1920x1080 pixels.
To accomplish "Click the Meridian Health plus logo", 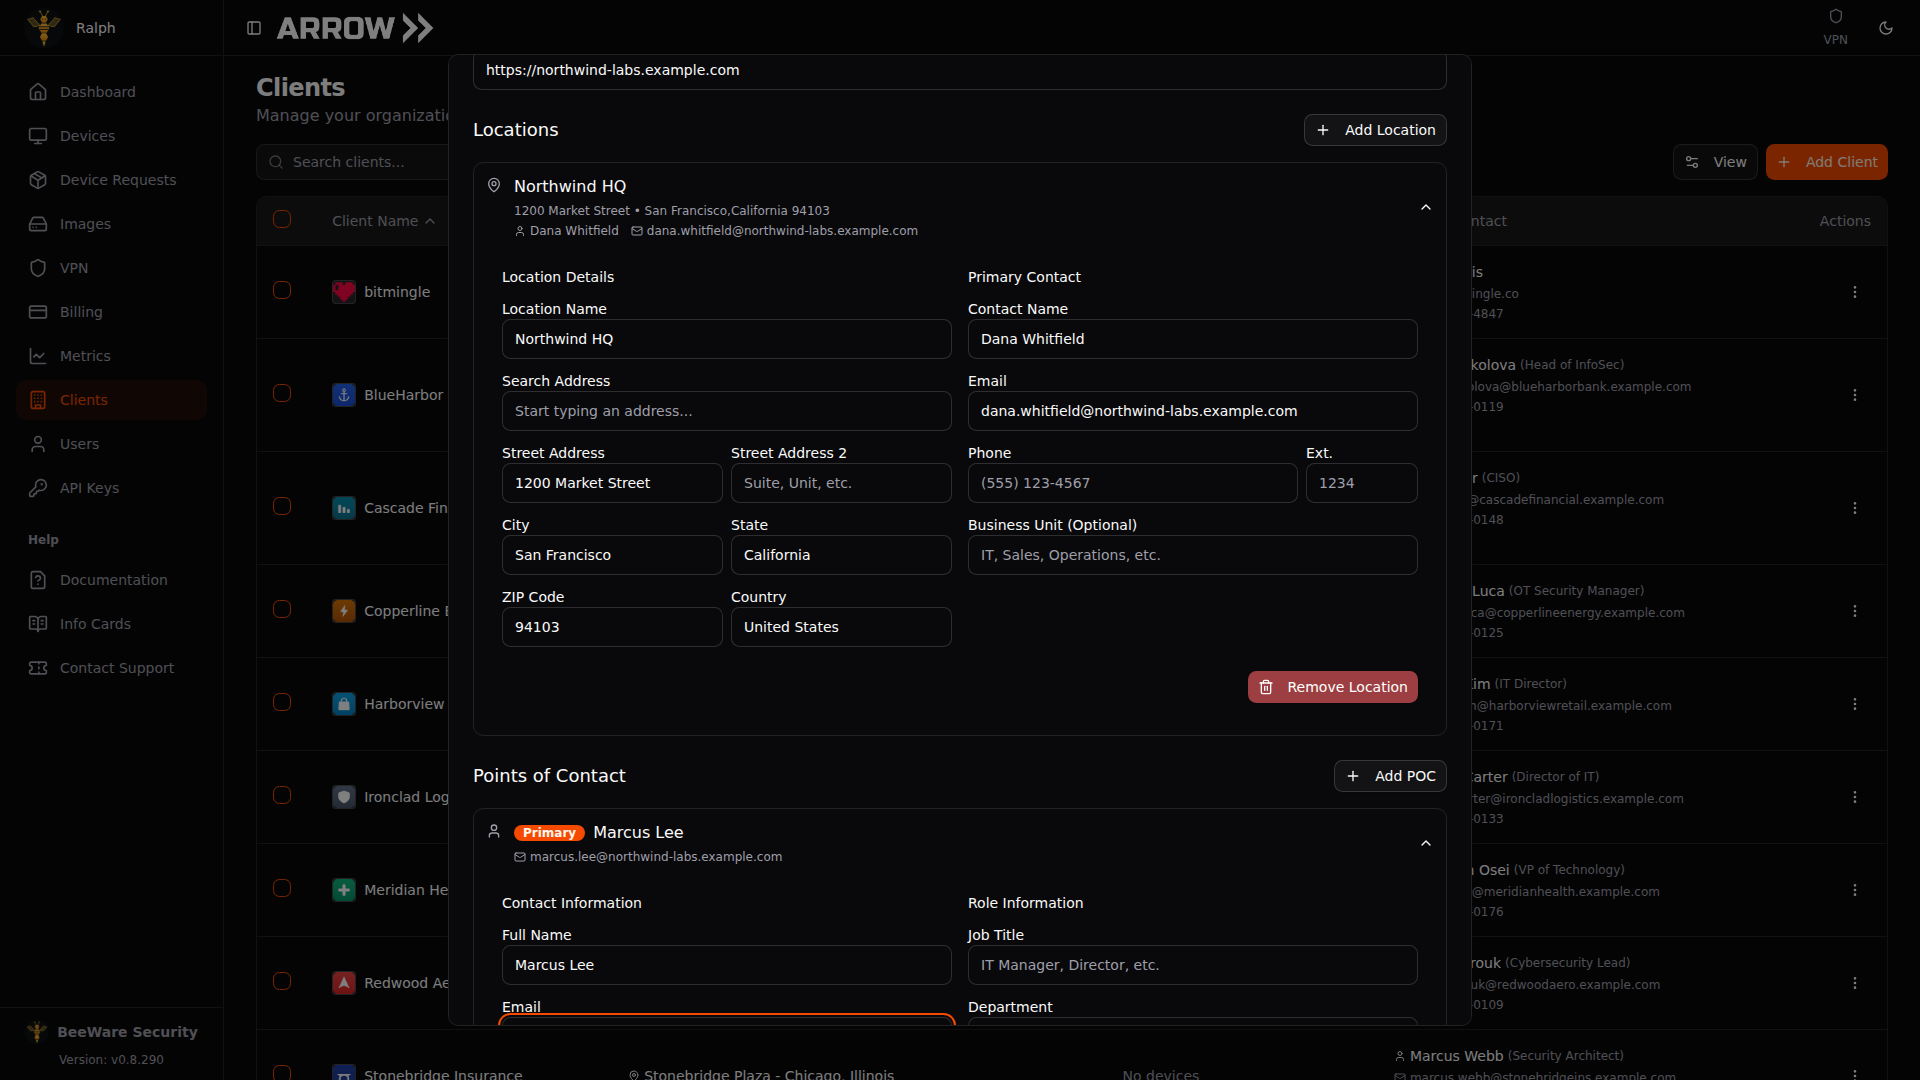I will tap(344, 890).
